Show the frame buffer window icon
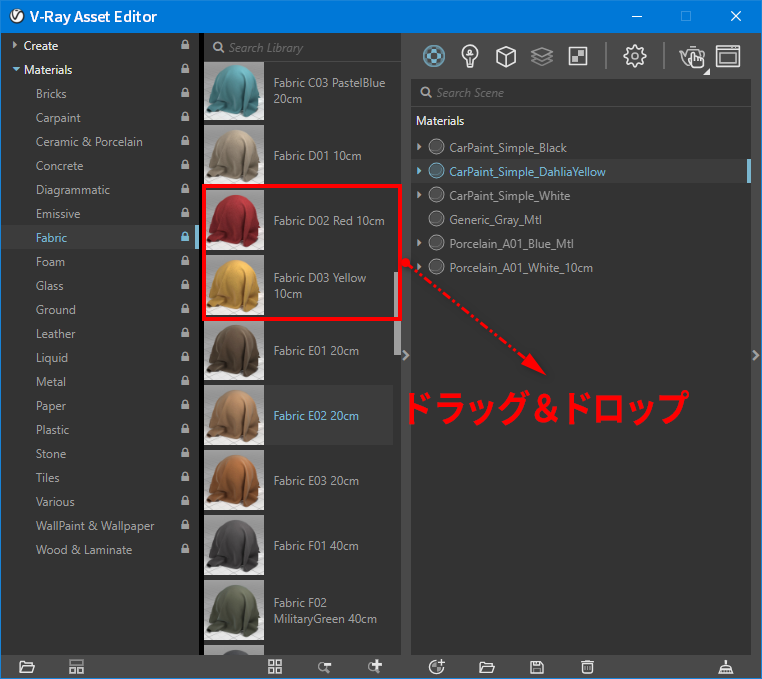Viewport: 762px width, 679px height. pyautogui.click(x=728, y=56)
